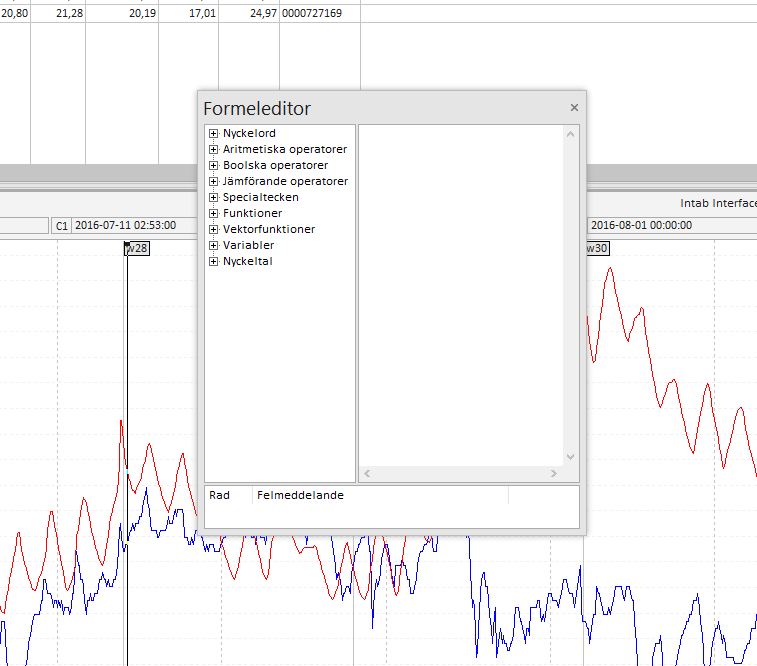This screenshot has height=666, width=757.
Task: Select the Funktioner tree label
Action: coord(252,213)
